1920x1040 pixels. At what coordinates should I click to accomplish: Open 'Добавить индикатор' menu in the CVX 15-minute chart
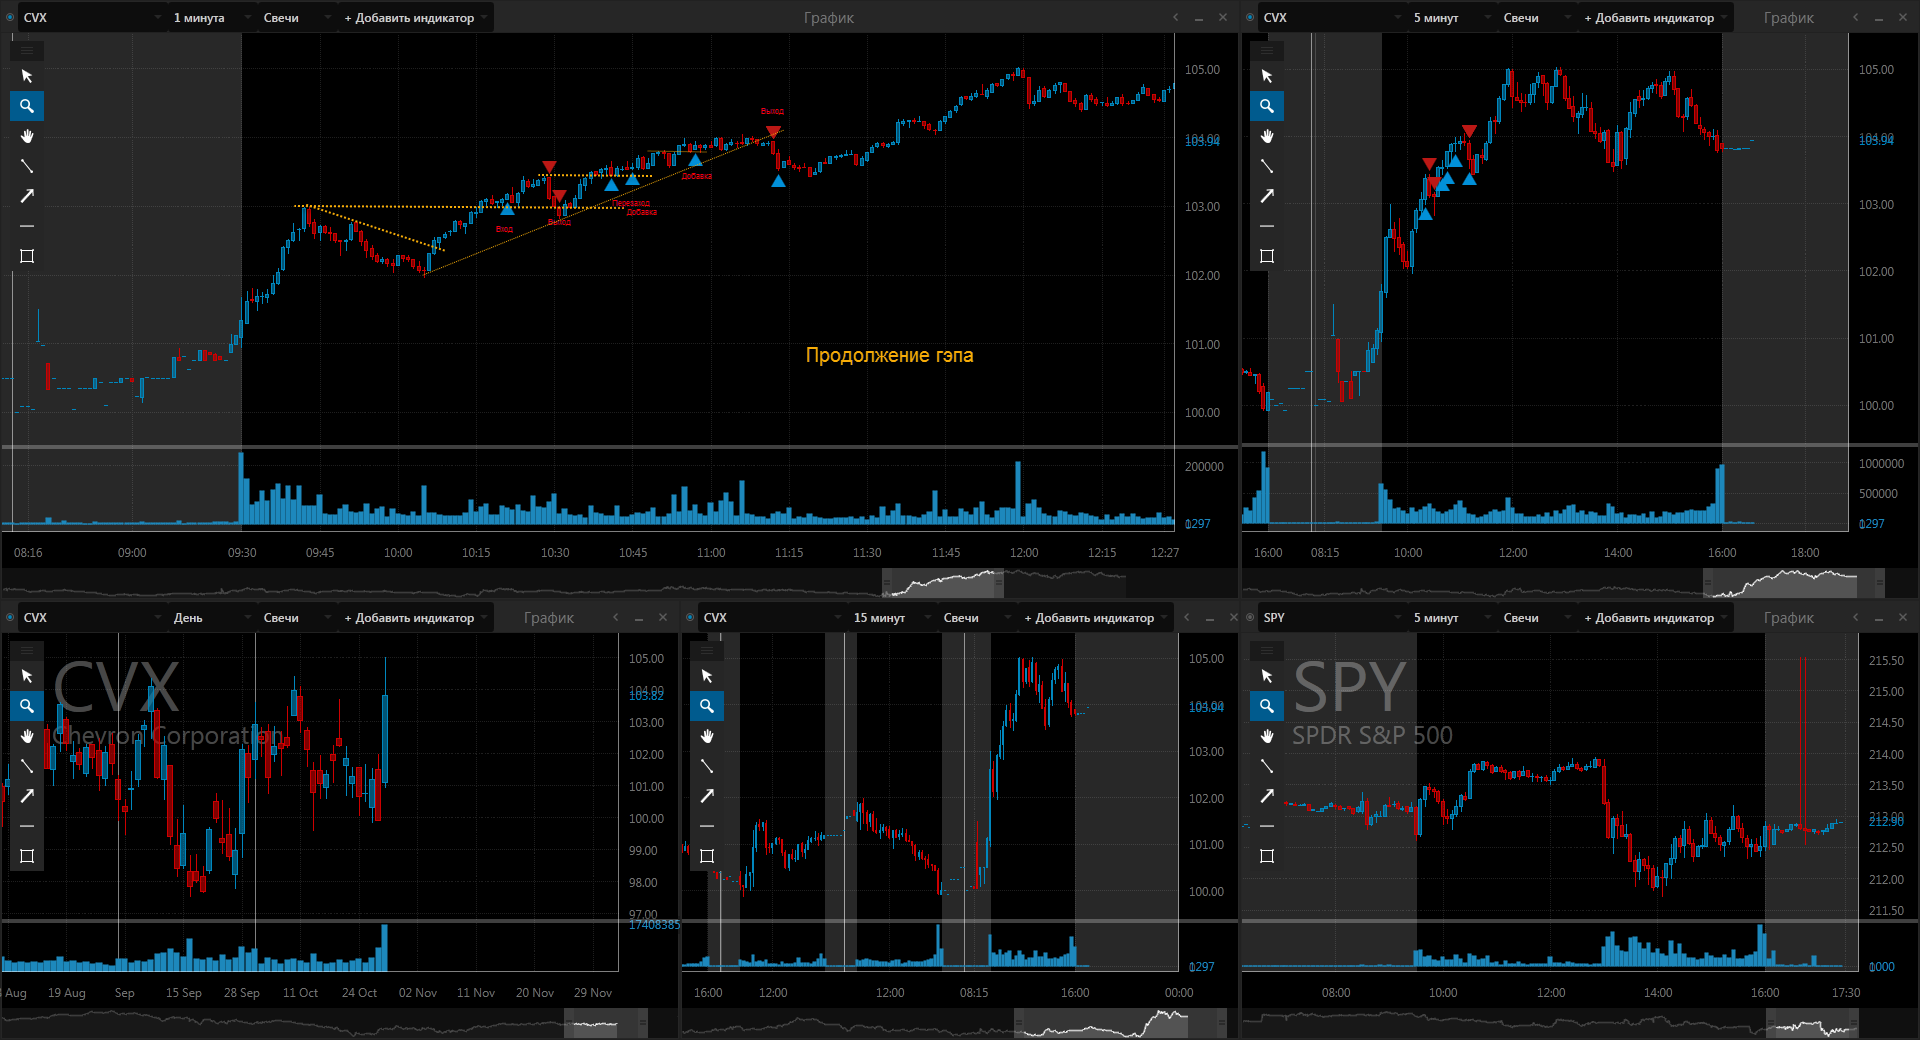pyautogui.click(x=1090, y=618)
